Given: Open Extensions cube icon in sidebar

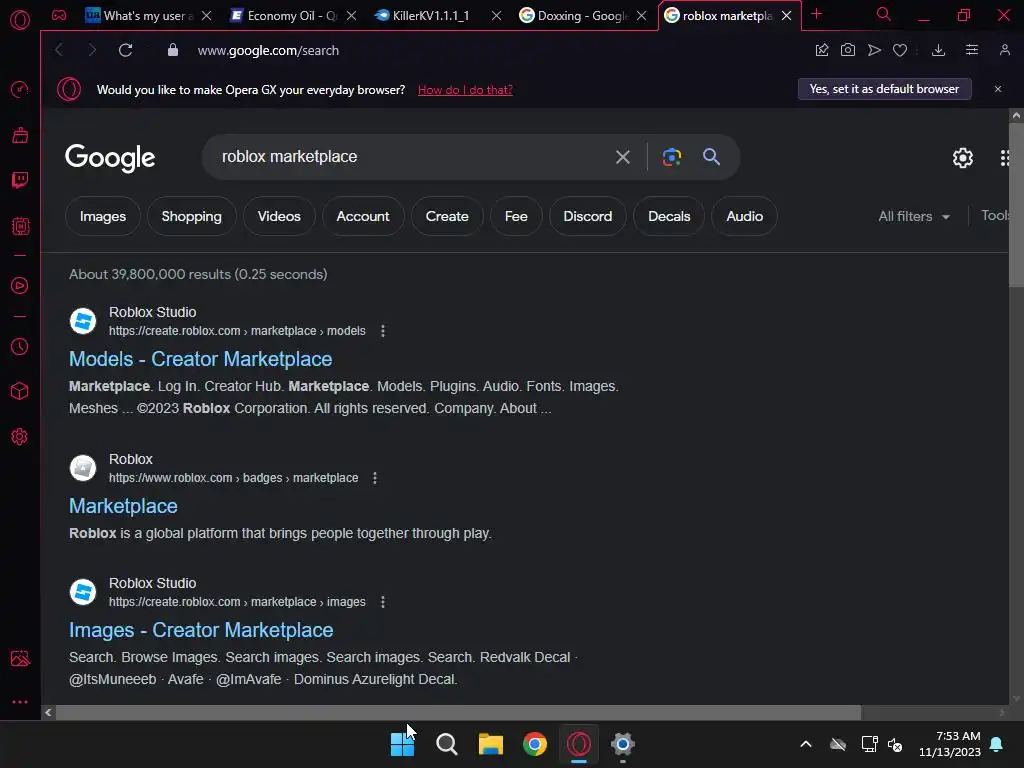Looking at the screenshot, I should (x=20, y=391).
